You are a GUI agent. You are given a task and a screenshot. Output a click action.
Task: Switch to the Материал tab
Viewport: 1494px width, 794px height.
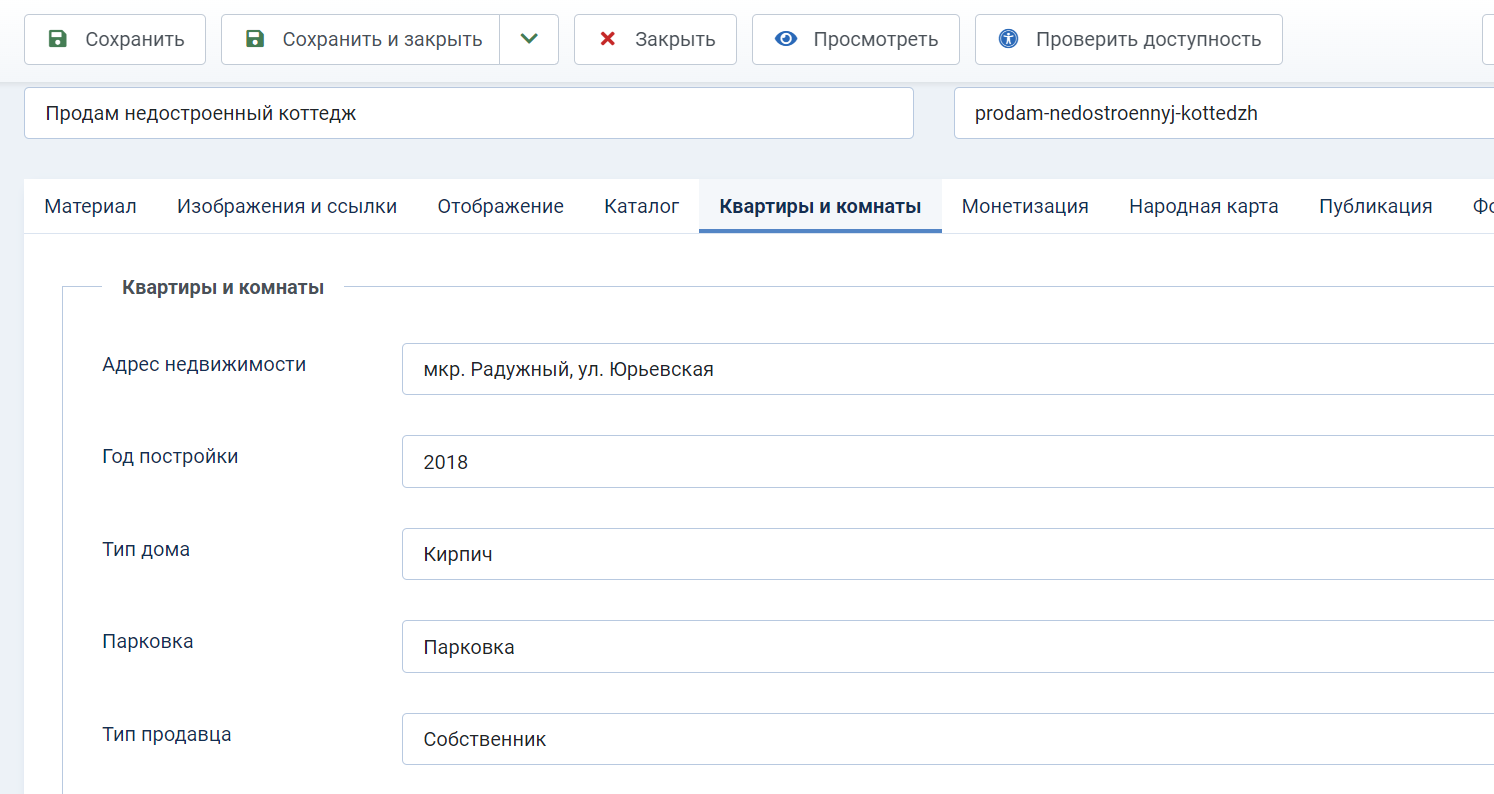pyautogui.click(x=90, y=207)
